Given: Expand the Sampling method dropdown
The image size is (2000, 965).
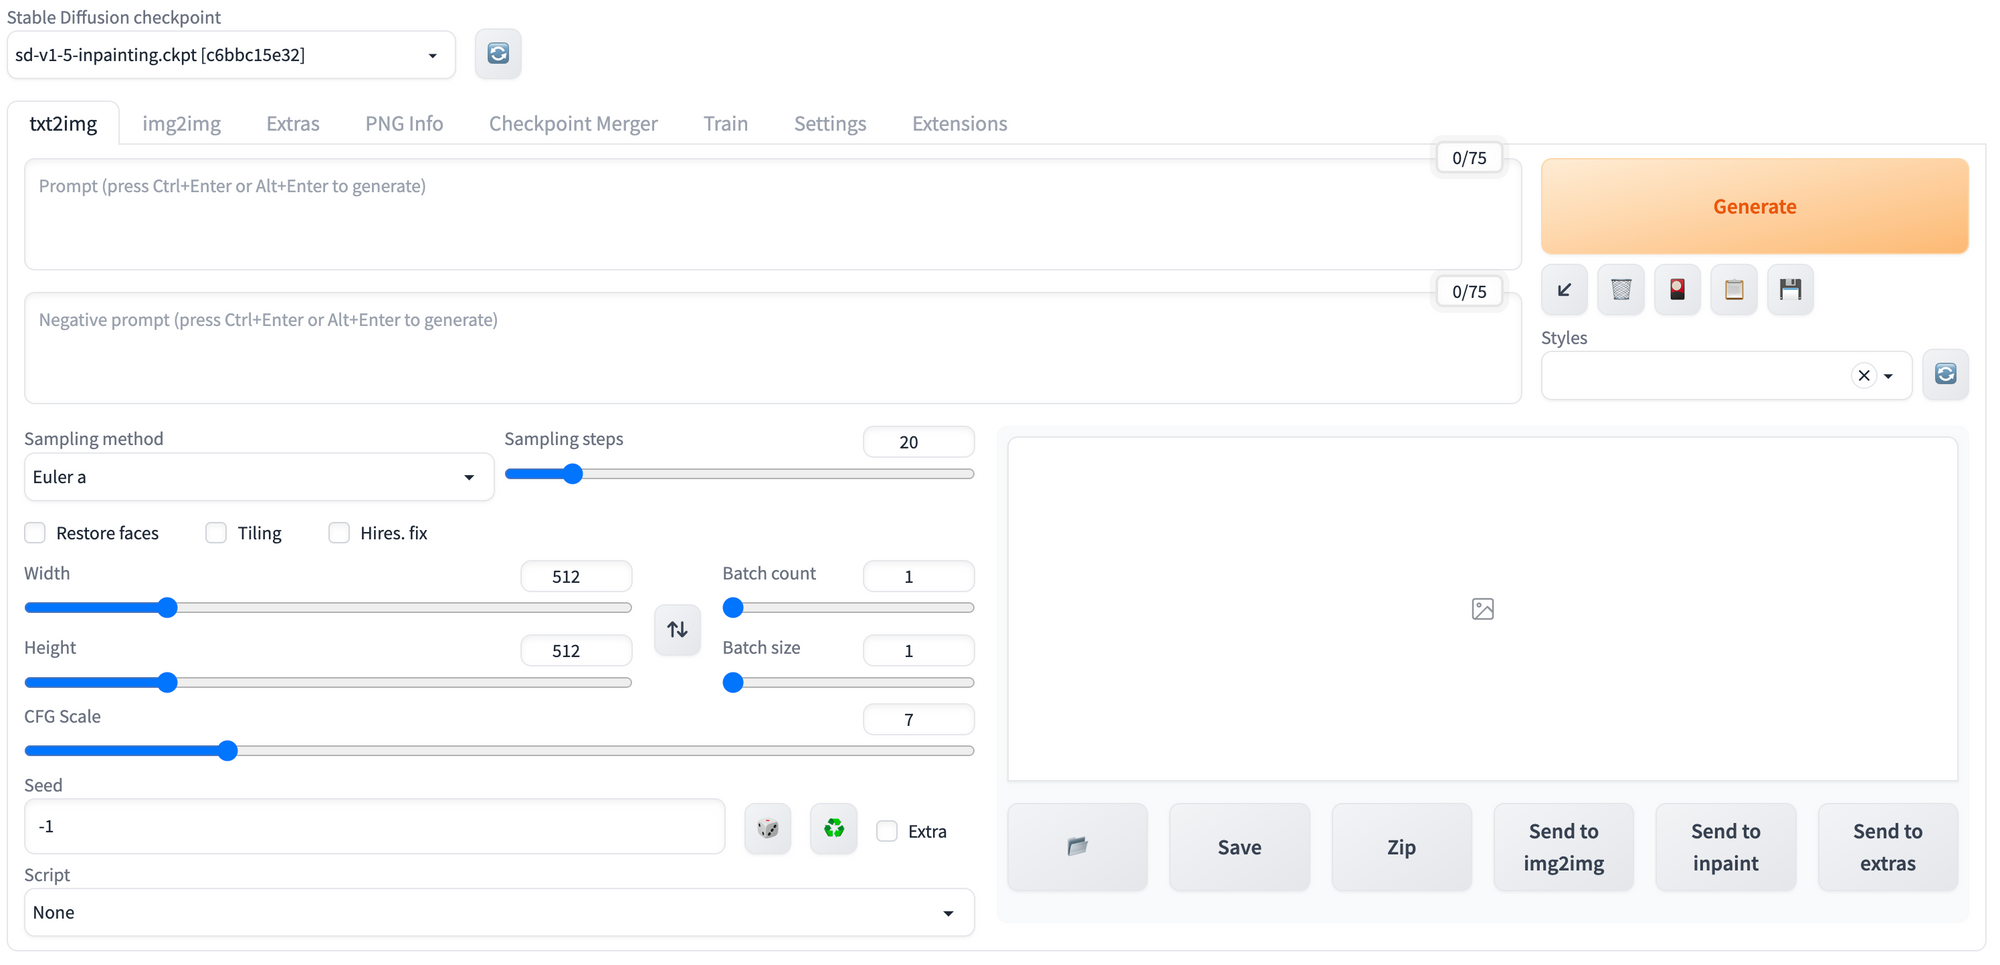Looking at the screenshot, I should [258, 477].
